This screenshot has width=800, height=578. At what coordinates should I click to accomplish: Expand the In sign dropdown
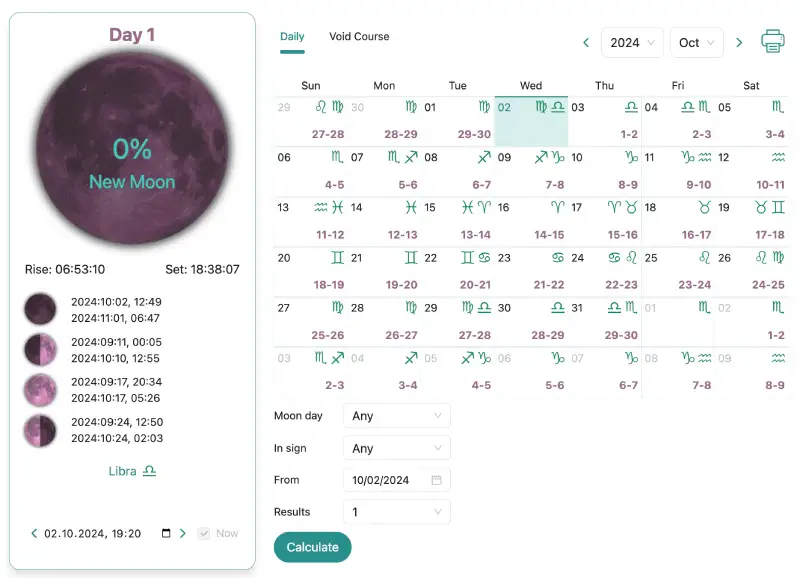(396, 448)
